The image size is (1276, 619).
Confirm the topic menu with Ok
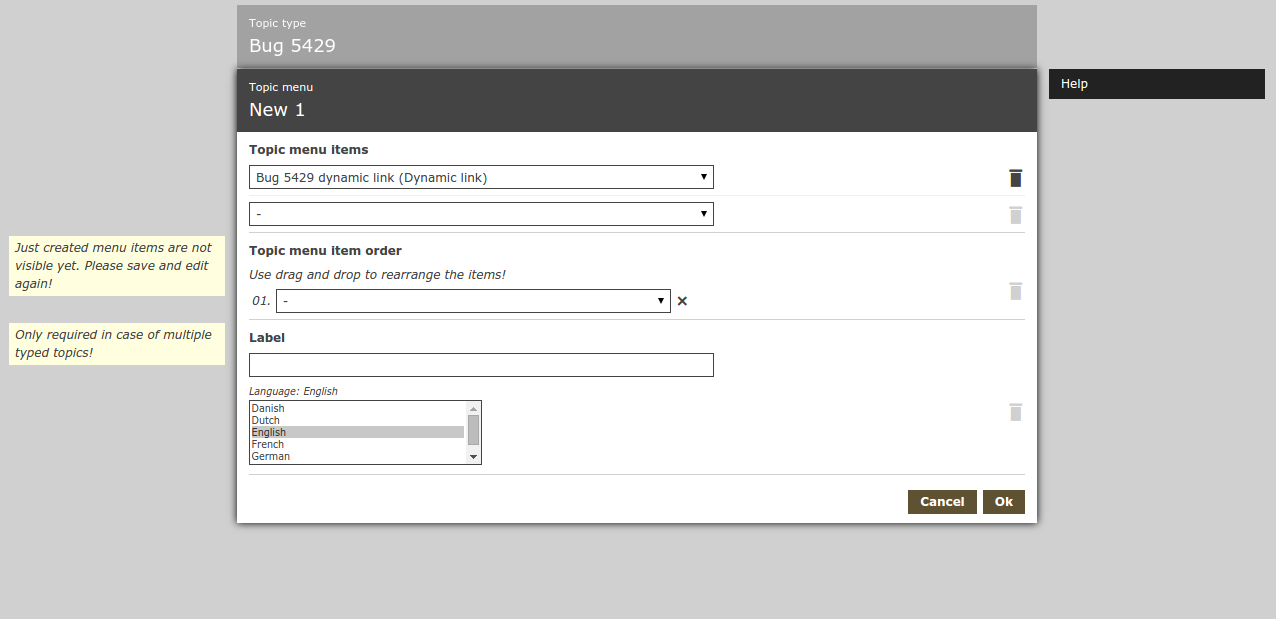[x=1003, y=502]
